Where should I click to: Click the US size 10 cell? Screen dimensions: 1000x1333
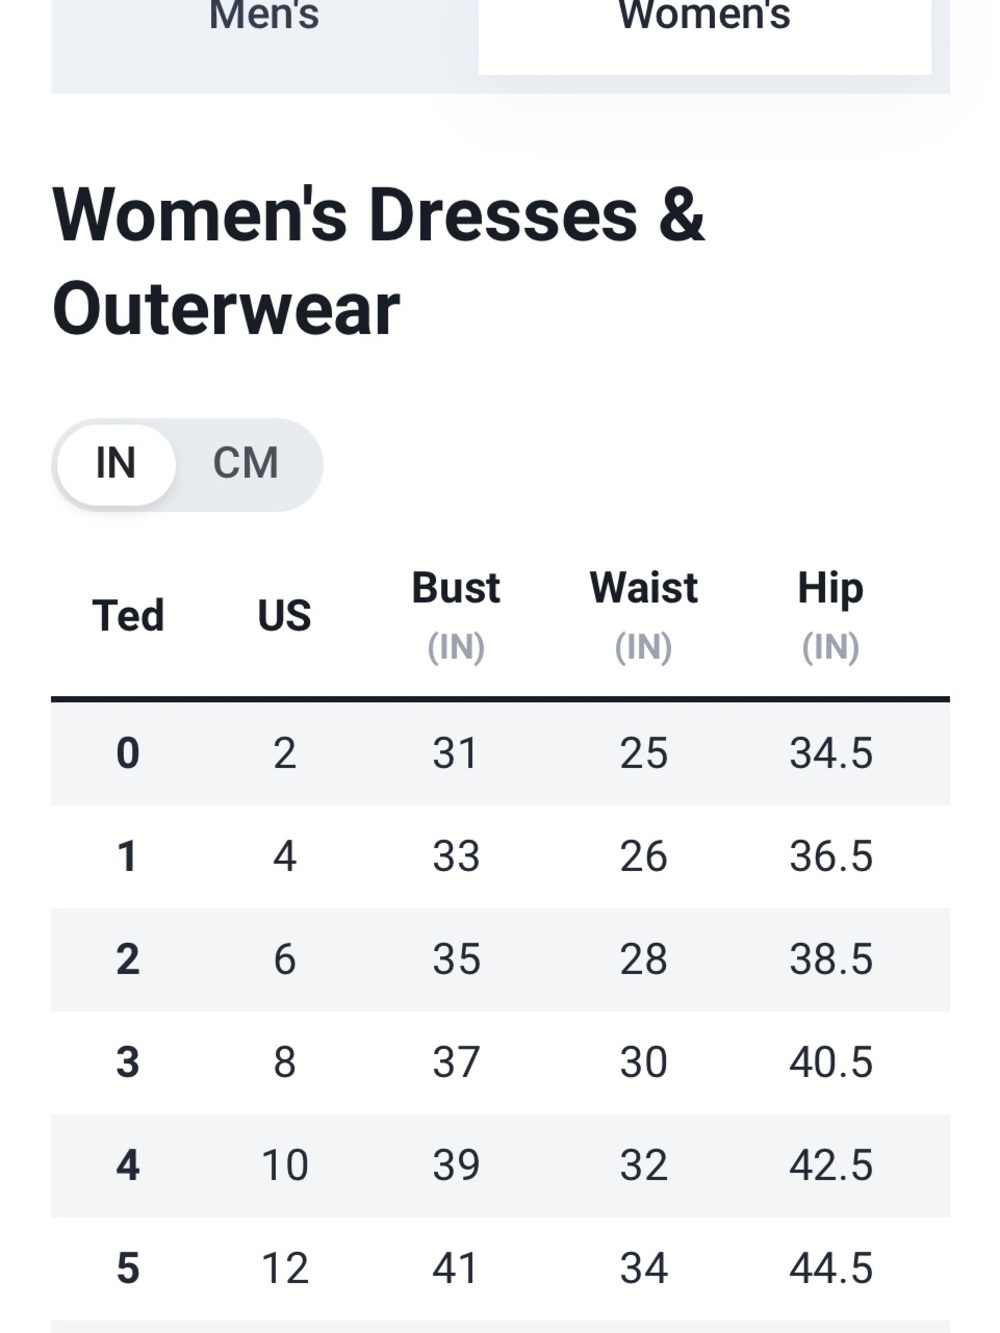point(285,1165)
